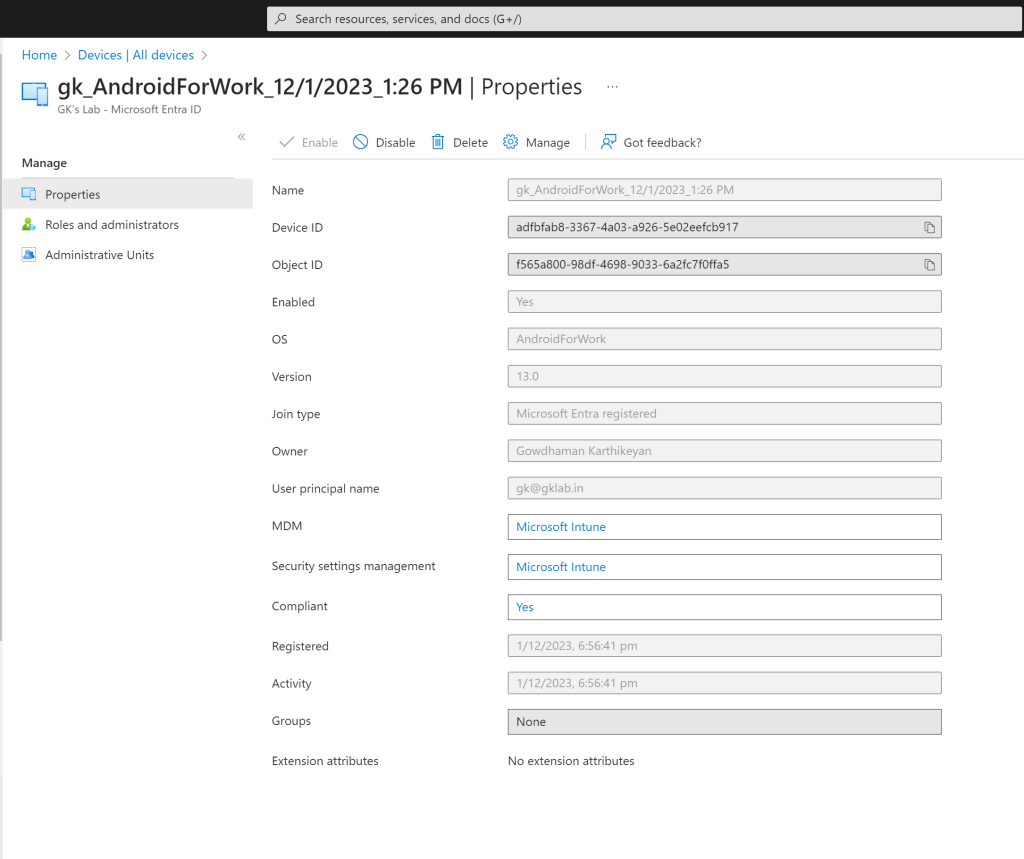Collapse the left navigation pane
This screenshot has width=1024, height=859.
tap(242, 137)
